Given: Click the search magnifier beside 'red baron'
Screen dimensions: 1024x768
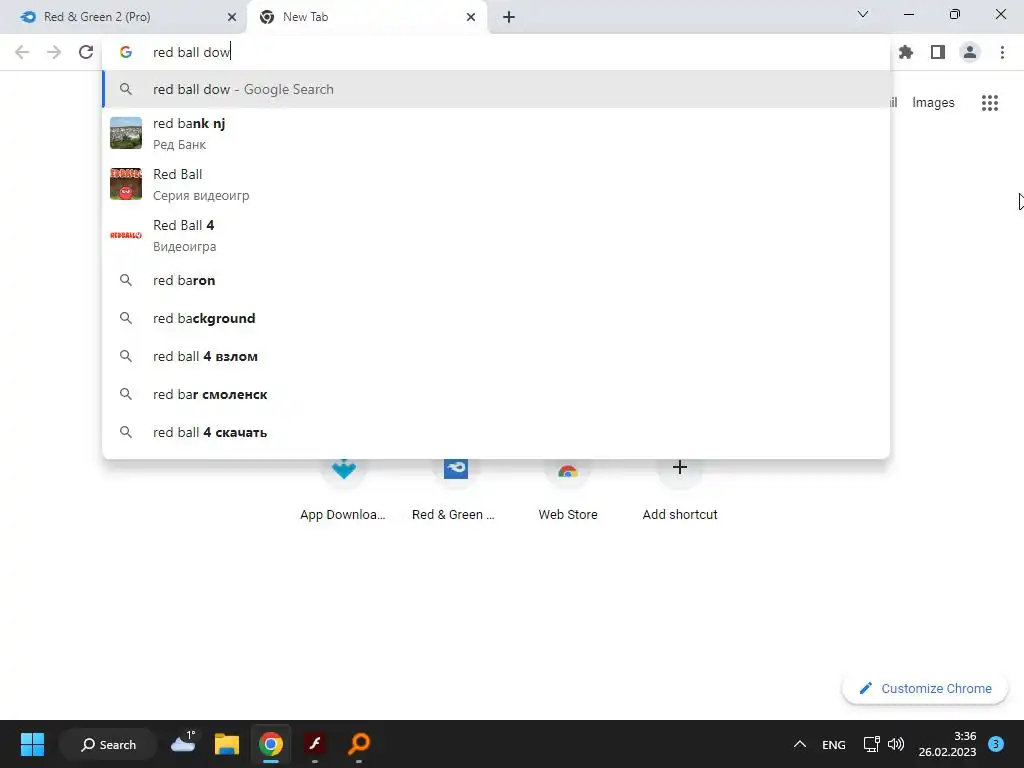Looking at the screenshot, I should tap(126, 280).
